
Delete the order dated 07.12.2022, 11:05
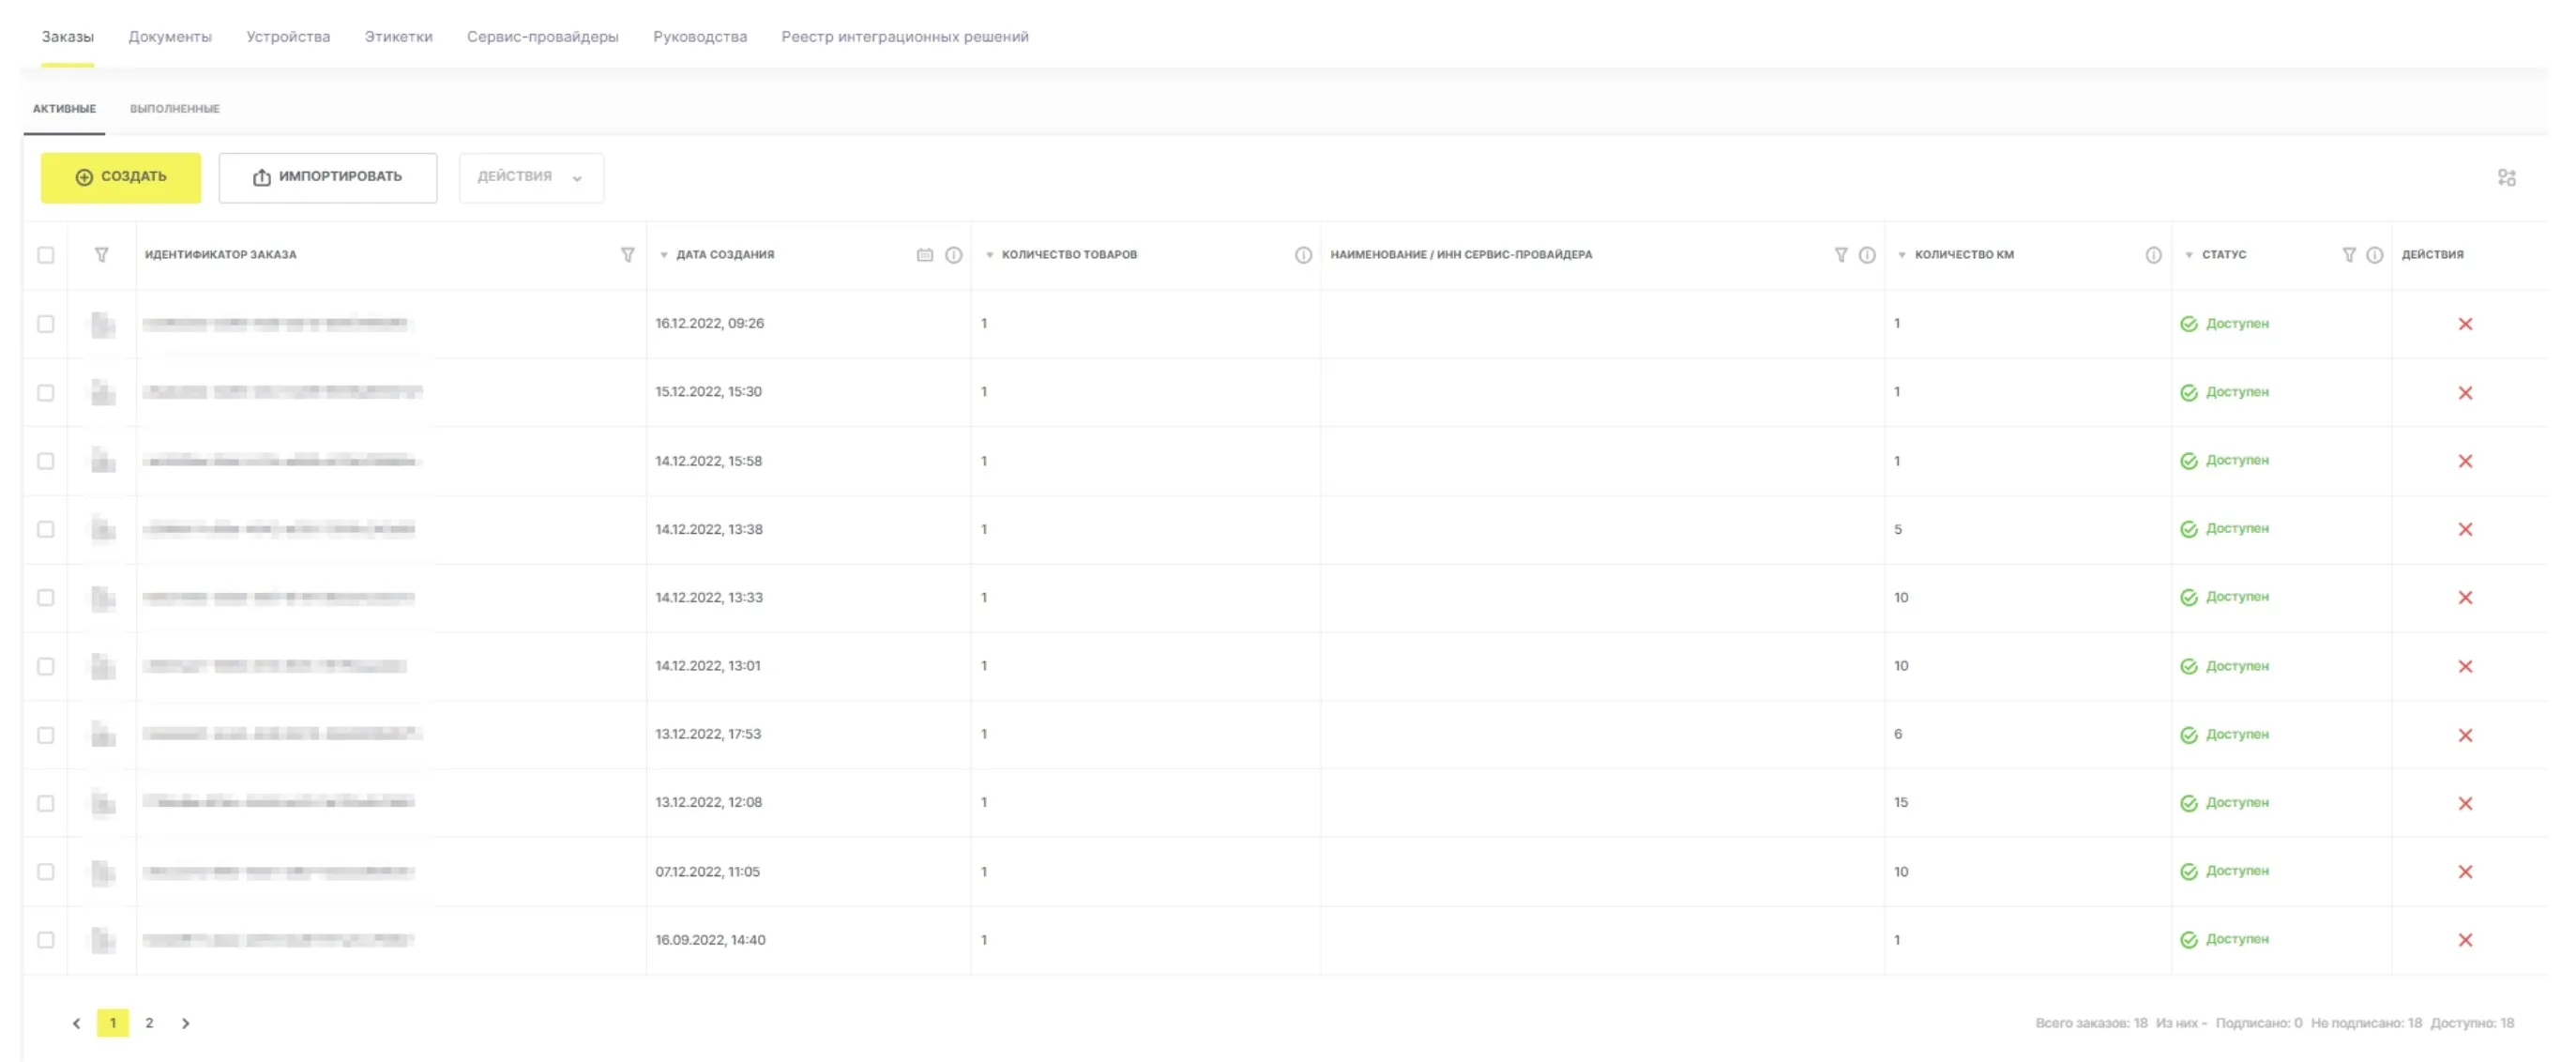(2464, 872)
